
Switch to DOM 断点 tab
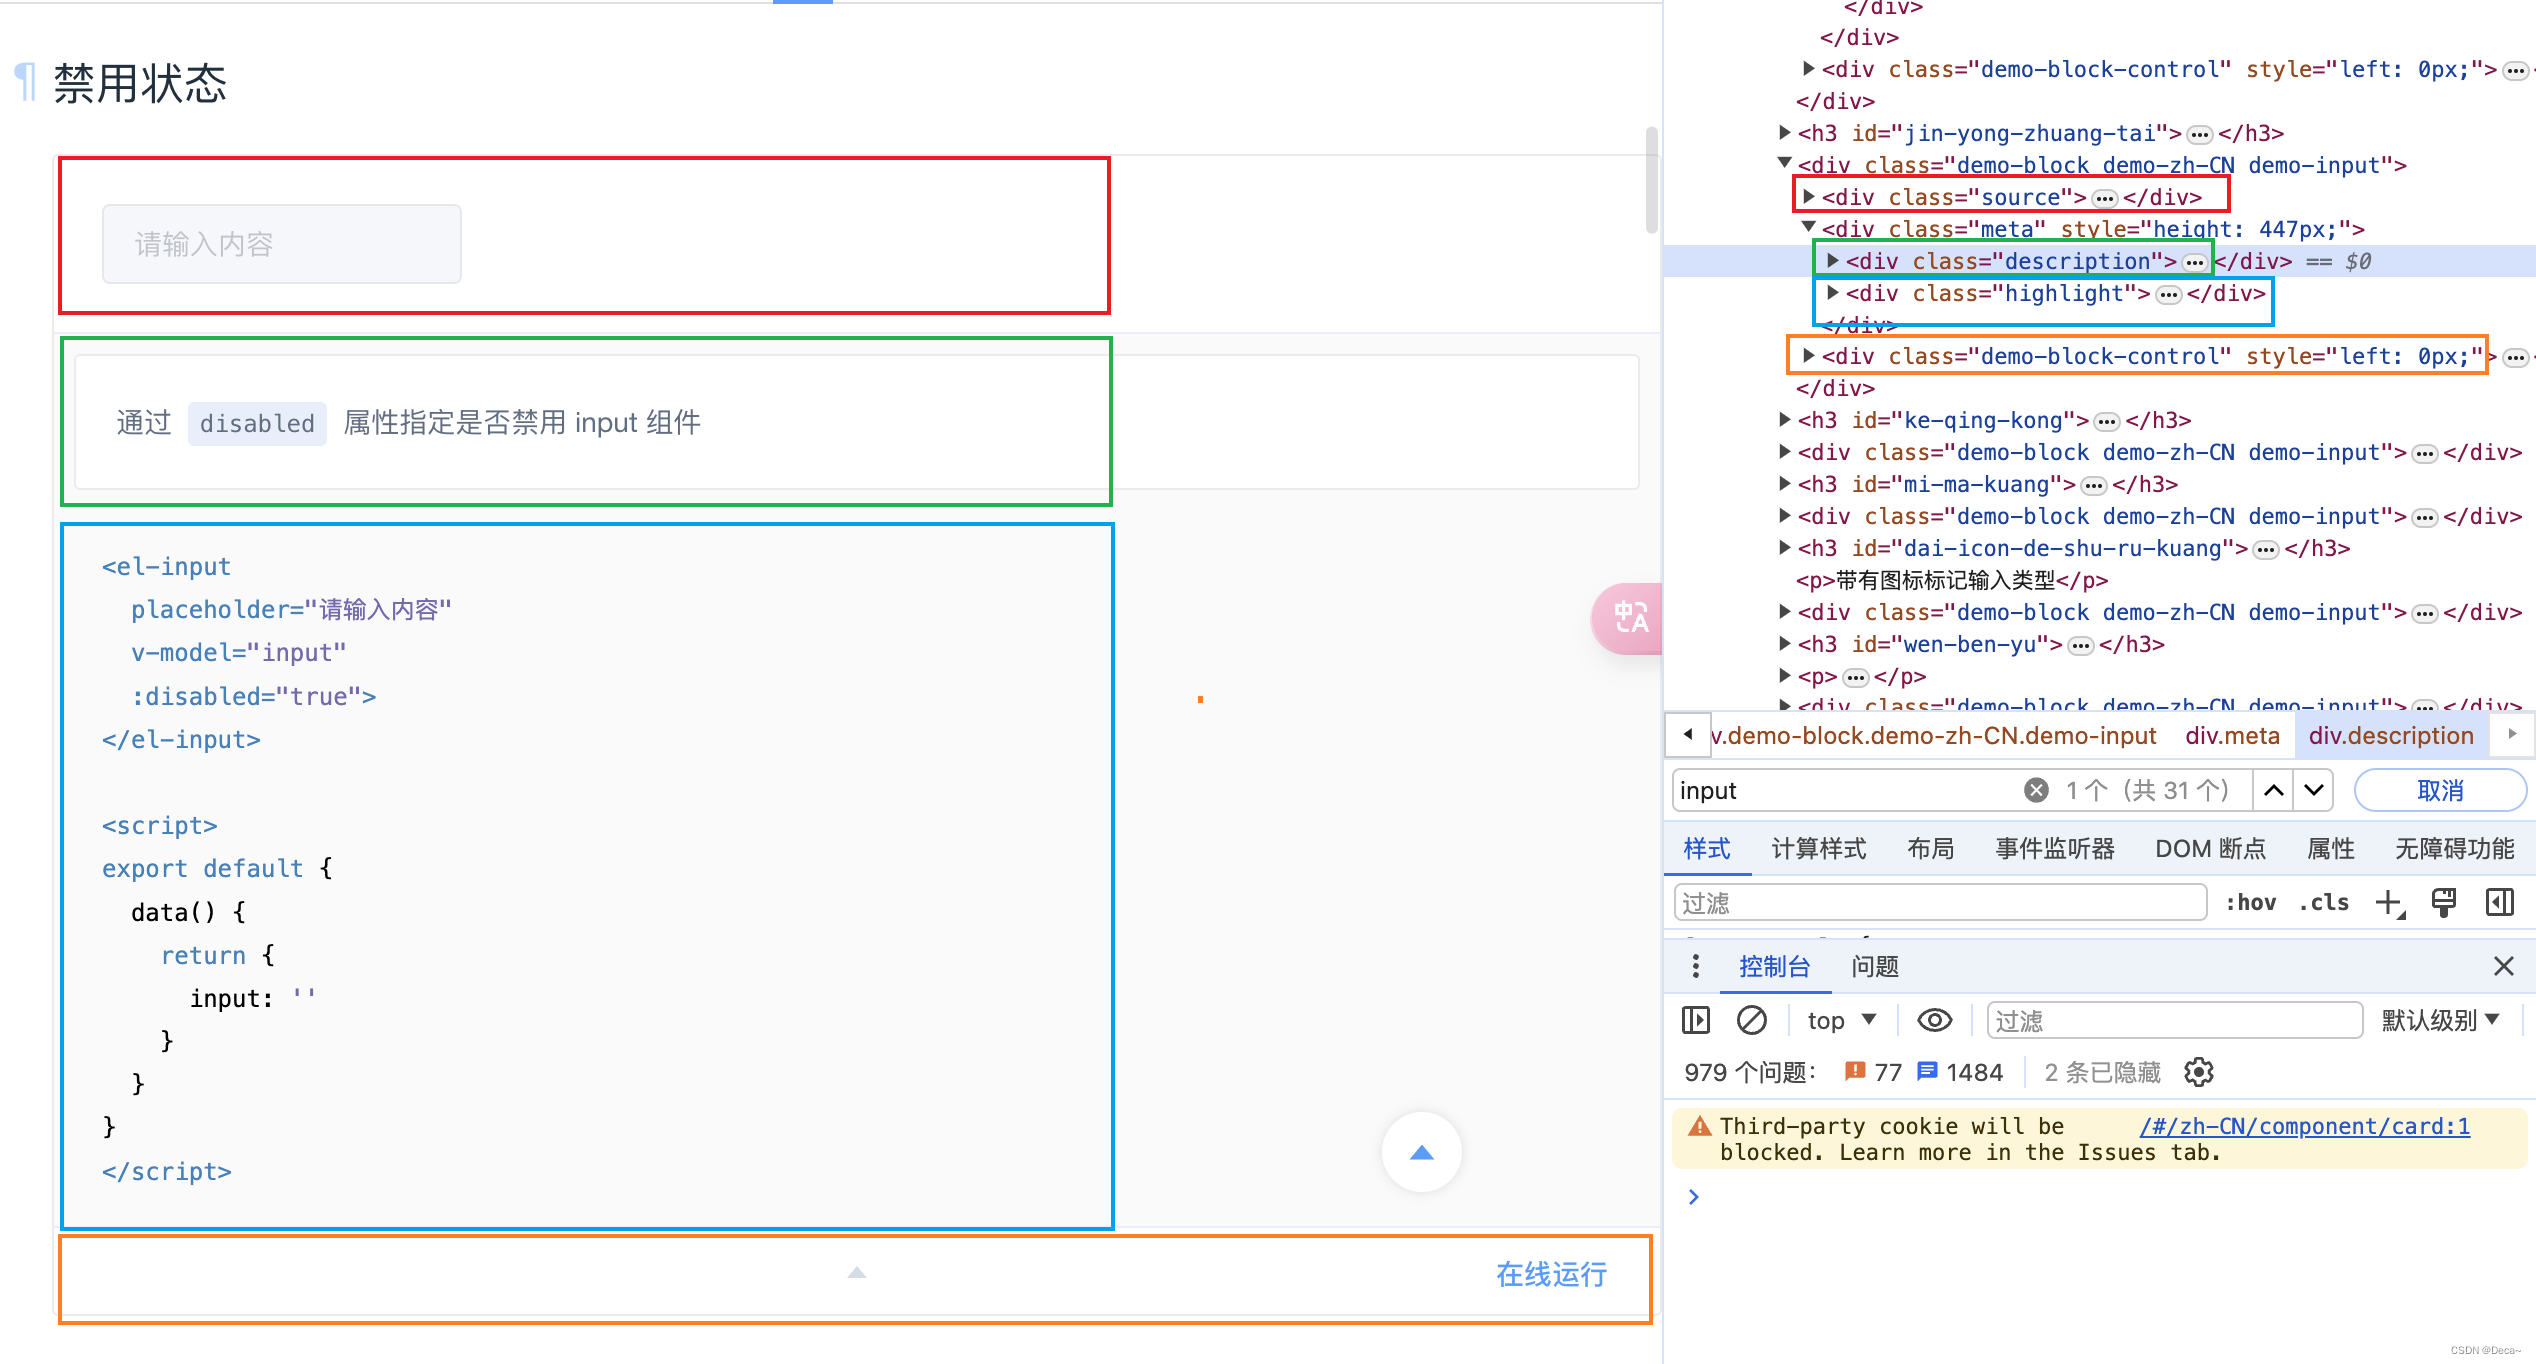(x=2210, y=848)
